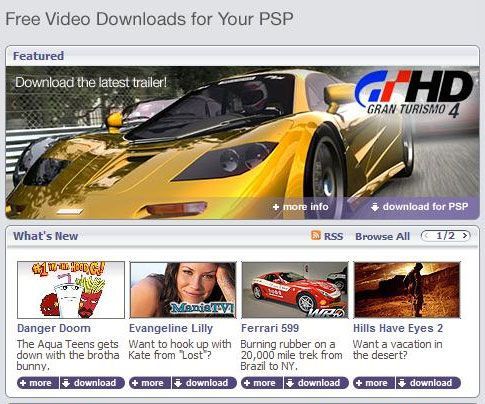The image size is (485, 404).
Task: Click download button under Evangeline Lilly
Action: pyautogui.click(x=204, y=383)
